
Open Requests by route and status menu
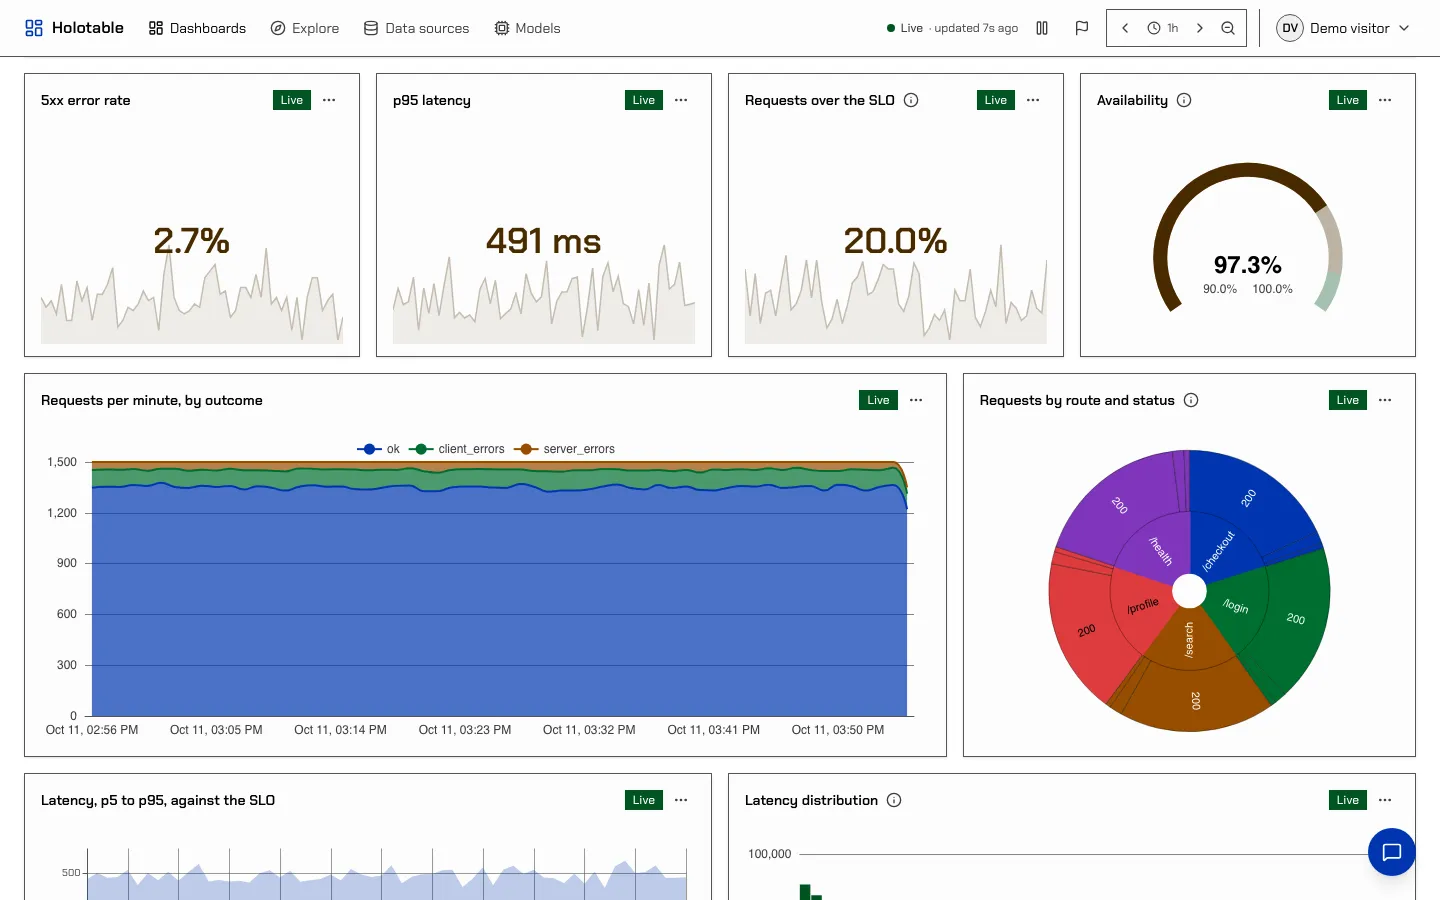(x=1385, y=400)
